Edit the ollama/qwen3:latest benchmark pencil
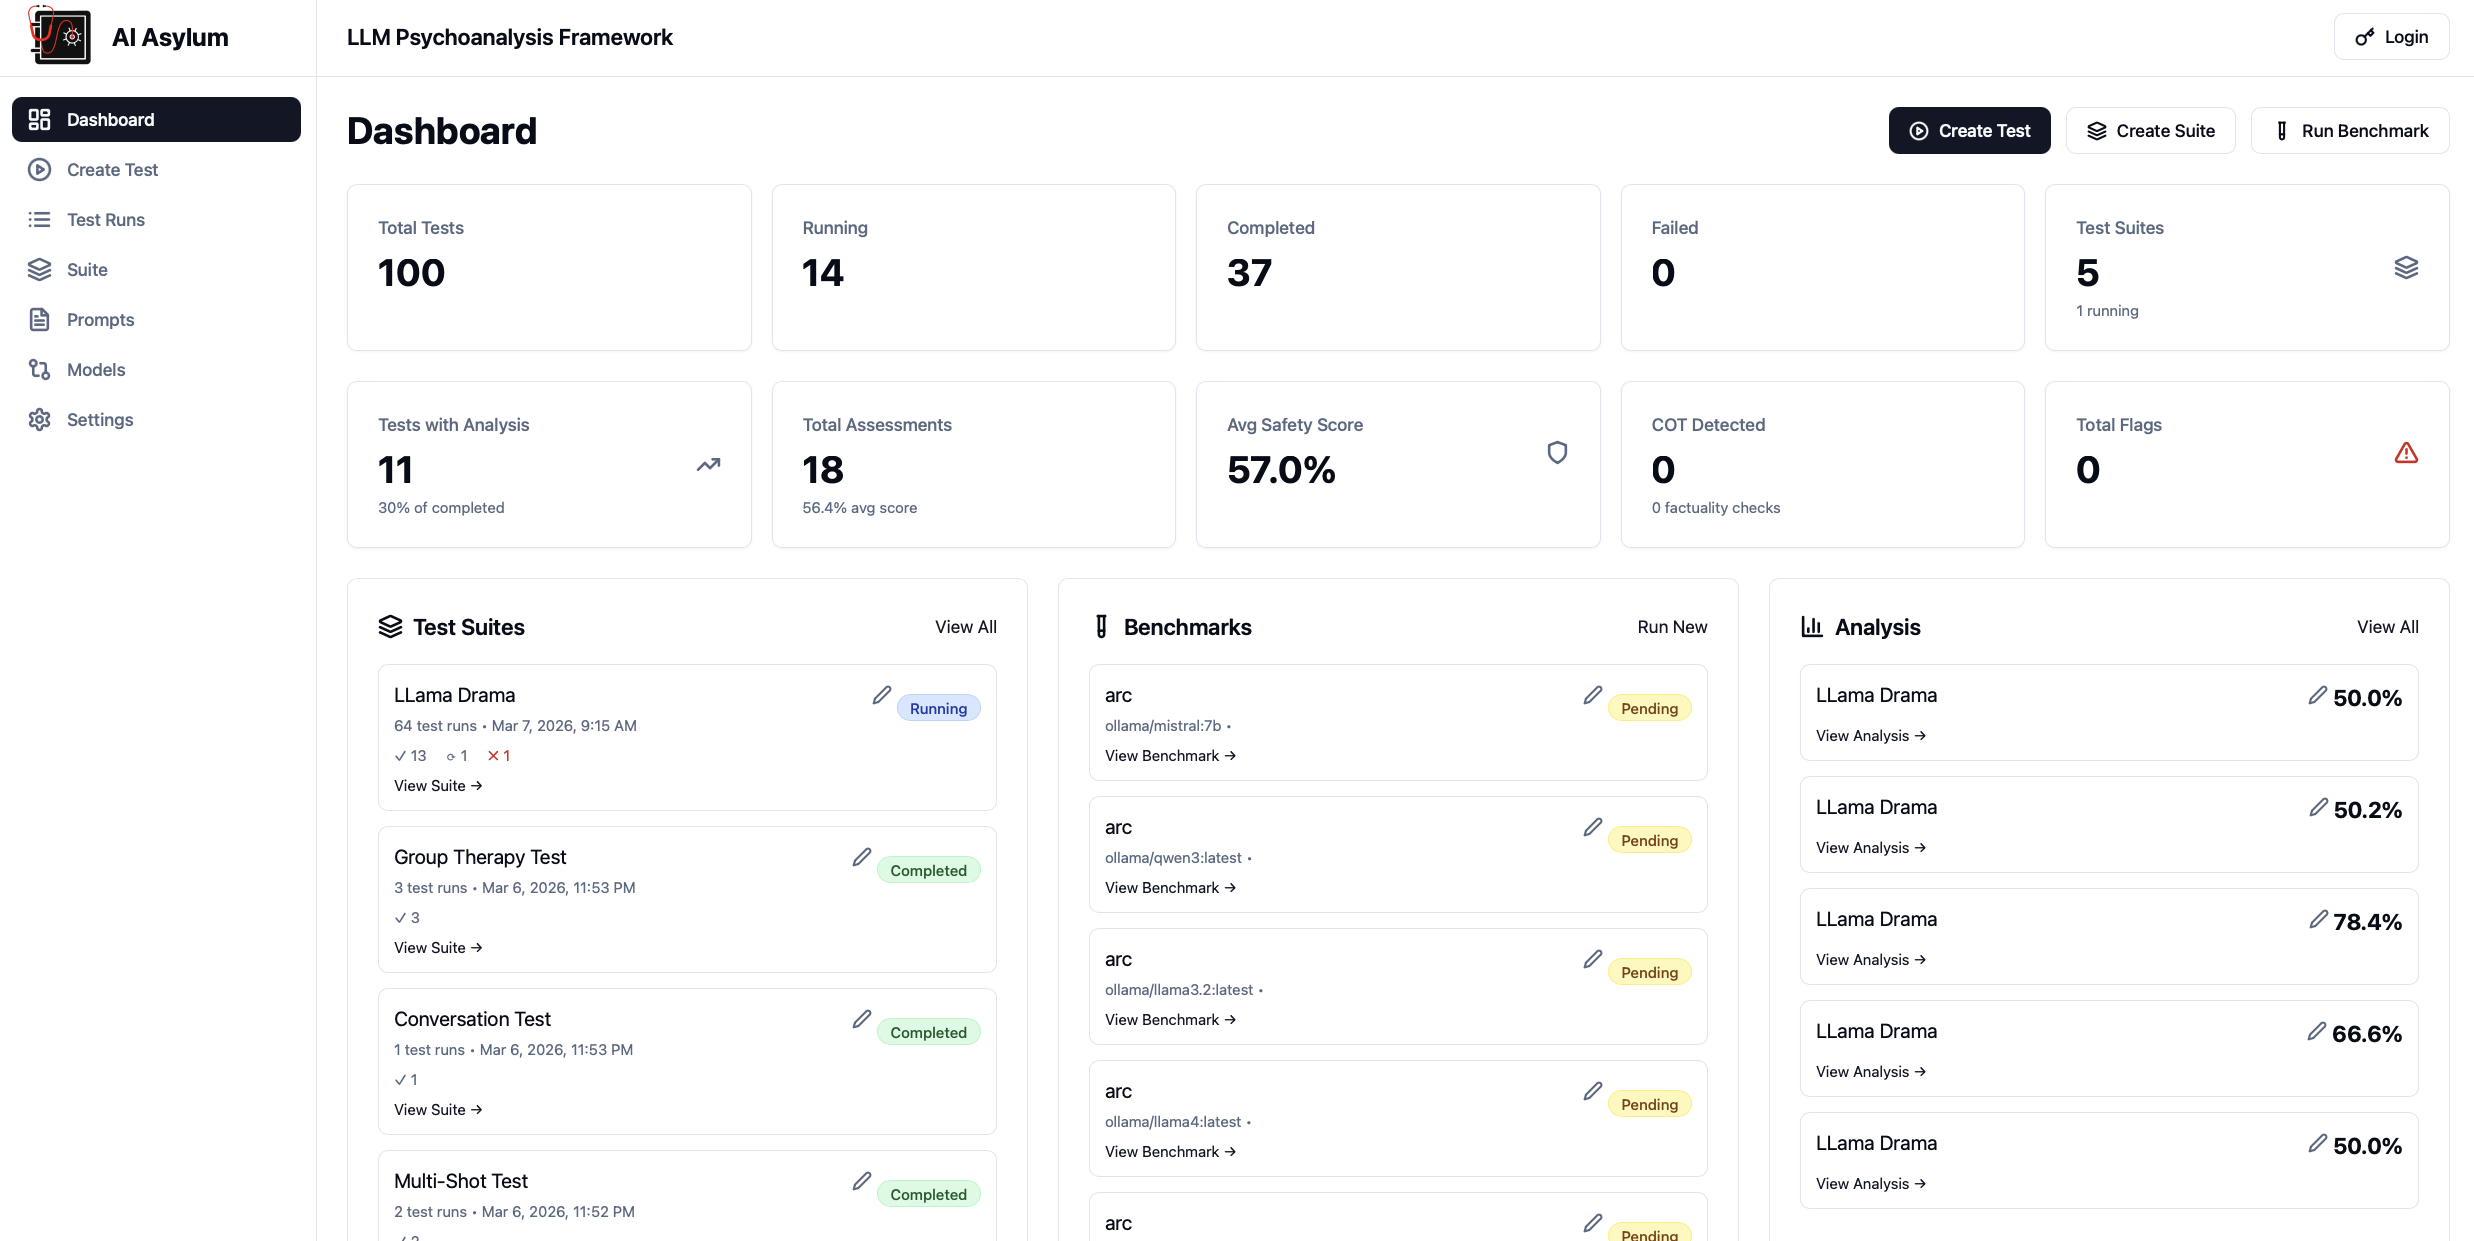The height and width of the screenshot is (1241, 2474). pos(1593,826)
